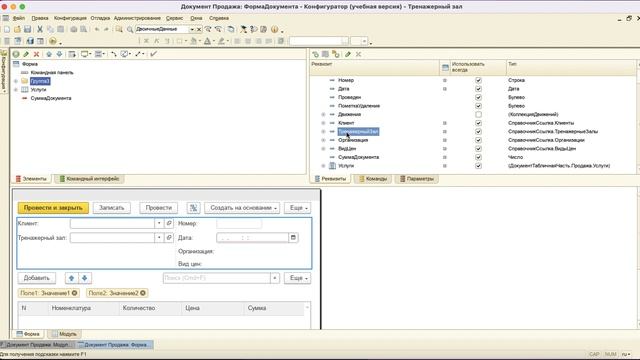Switch to the Командный интерфейс tab
This screenshot has height=360, width=640.
click(x=89, y=179)
